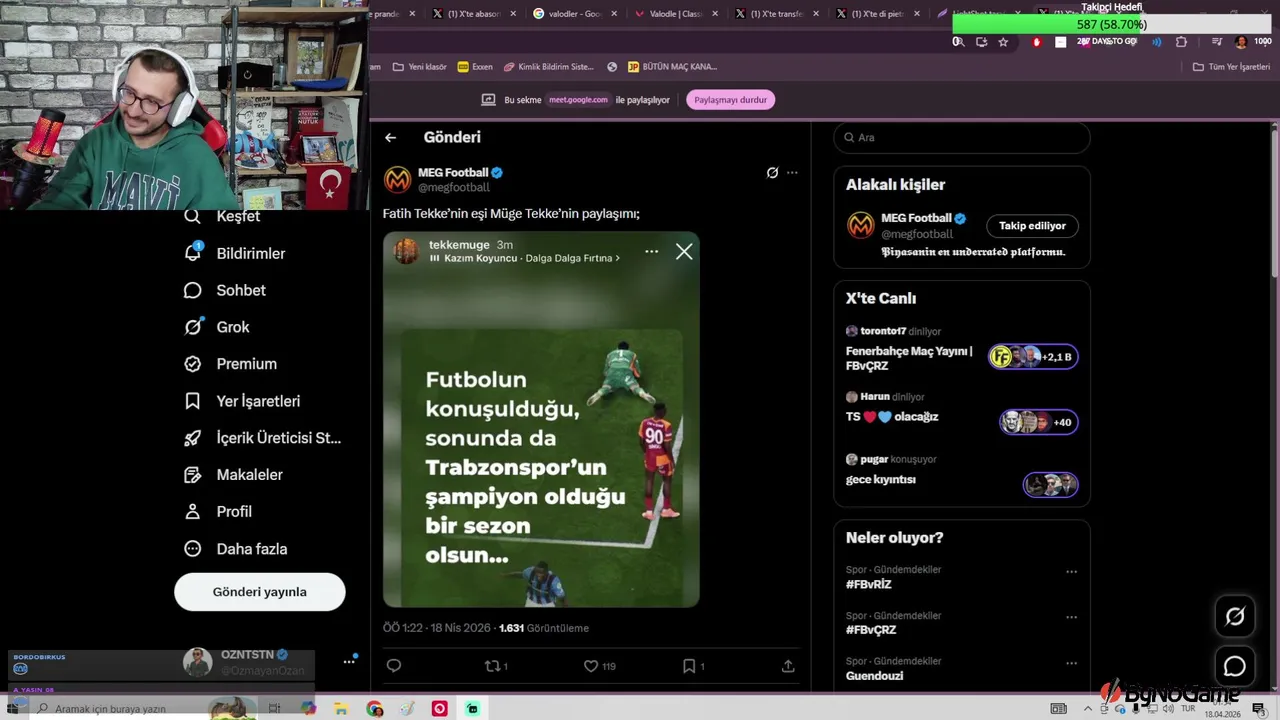Like the post with heart icon

pyautogui.click(x=590, y=666)
